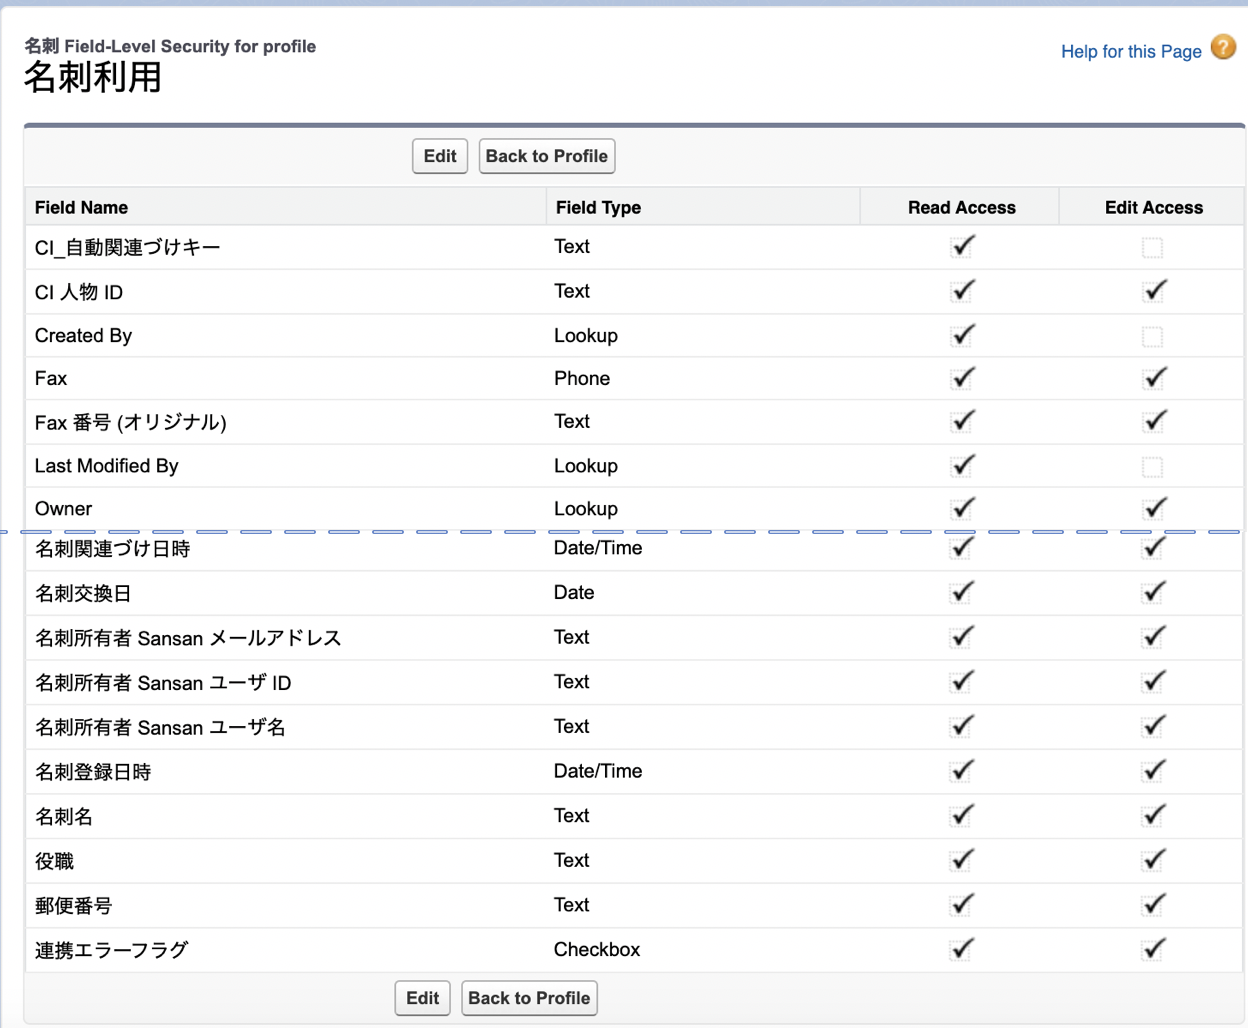Click the bottom Edit button
This screenshot has width=1248, height=1028.
pos(422,998)
